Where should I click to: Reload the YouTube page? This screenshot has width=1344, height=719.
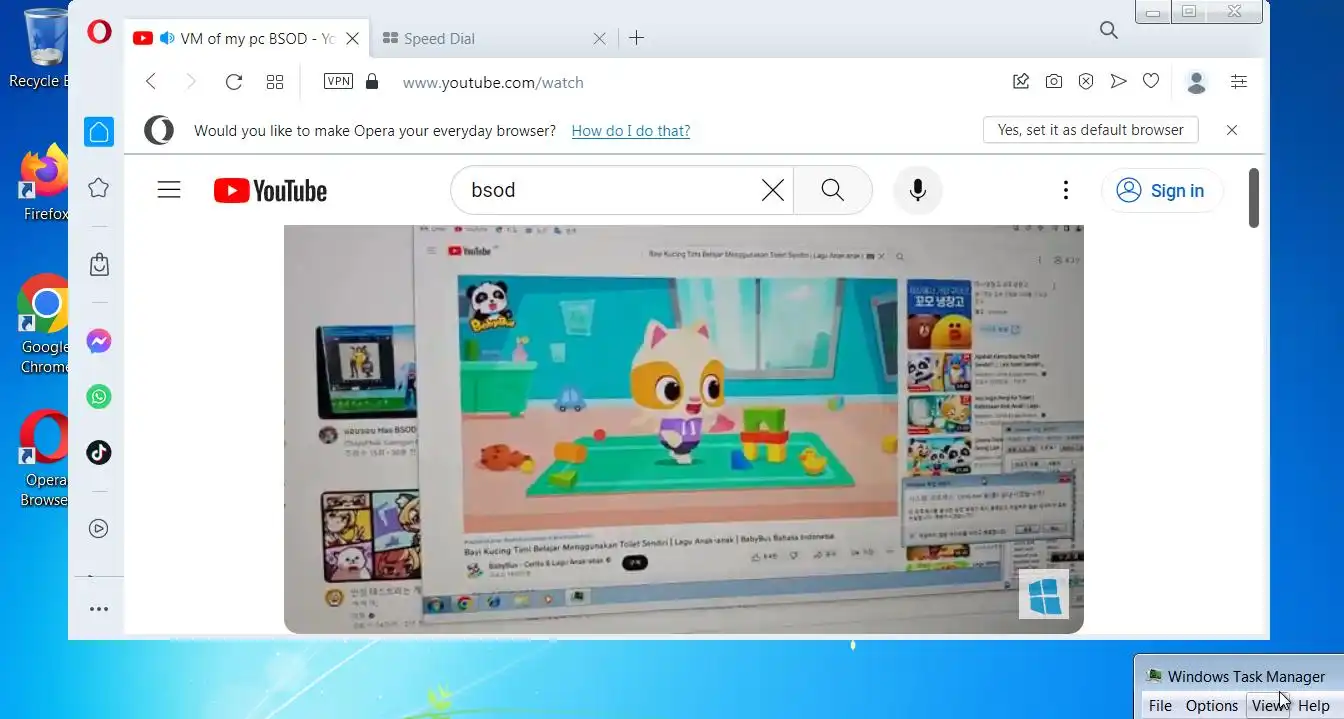pos(234,82)
